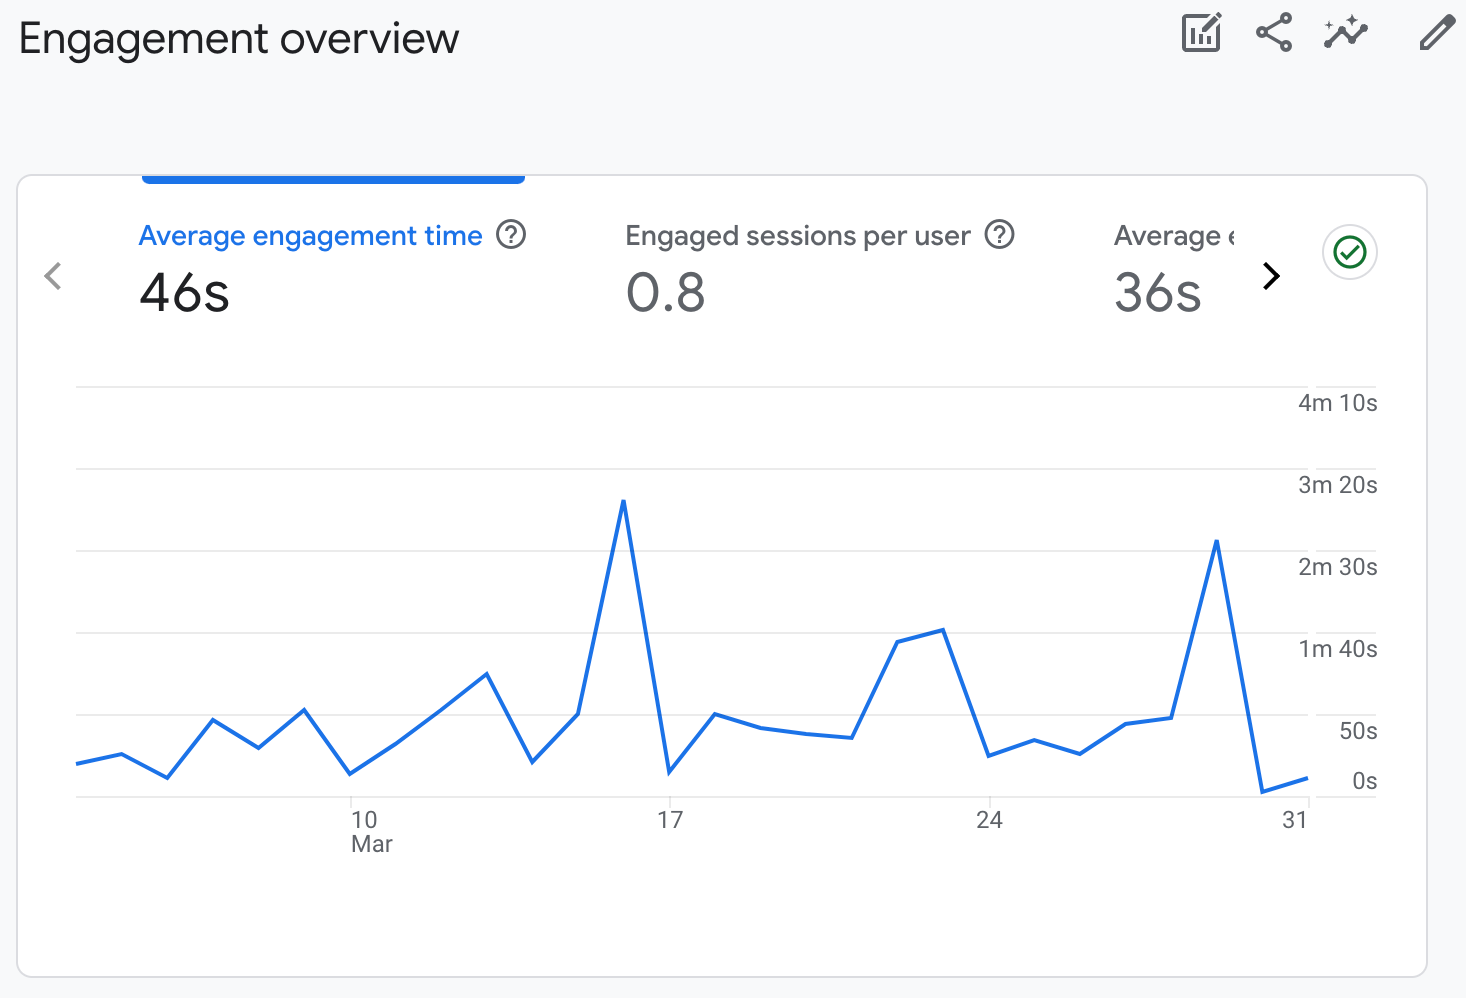Open the edit comparisons chart icon

1201,33
